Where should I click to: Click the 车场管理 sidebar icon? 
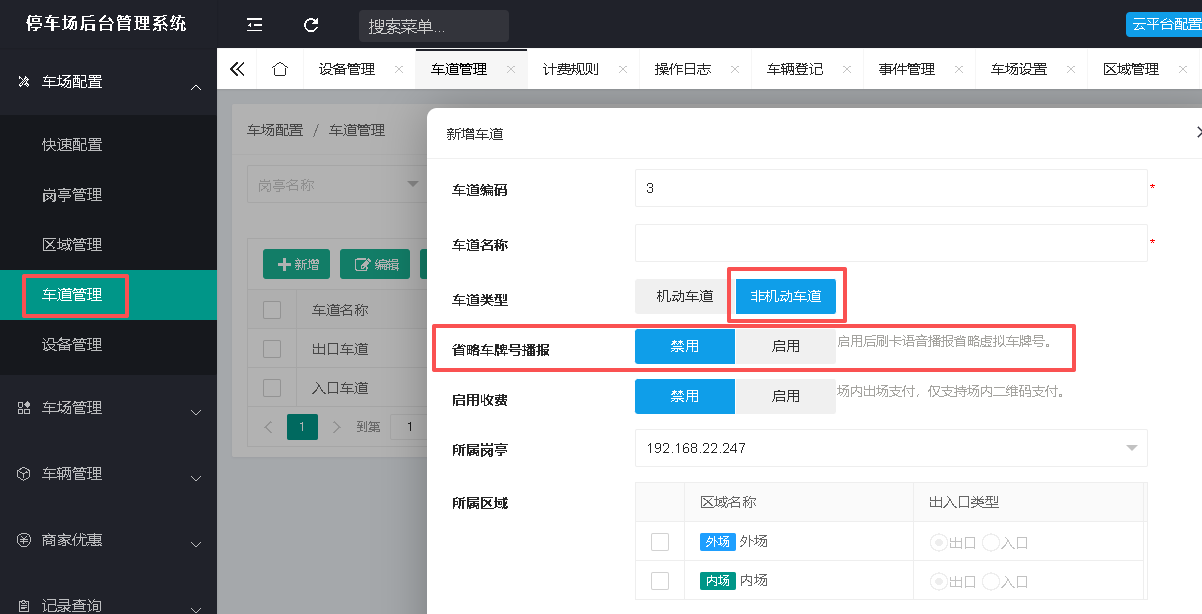(x=24, y=408)
